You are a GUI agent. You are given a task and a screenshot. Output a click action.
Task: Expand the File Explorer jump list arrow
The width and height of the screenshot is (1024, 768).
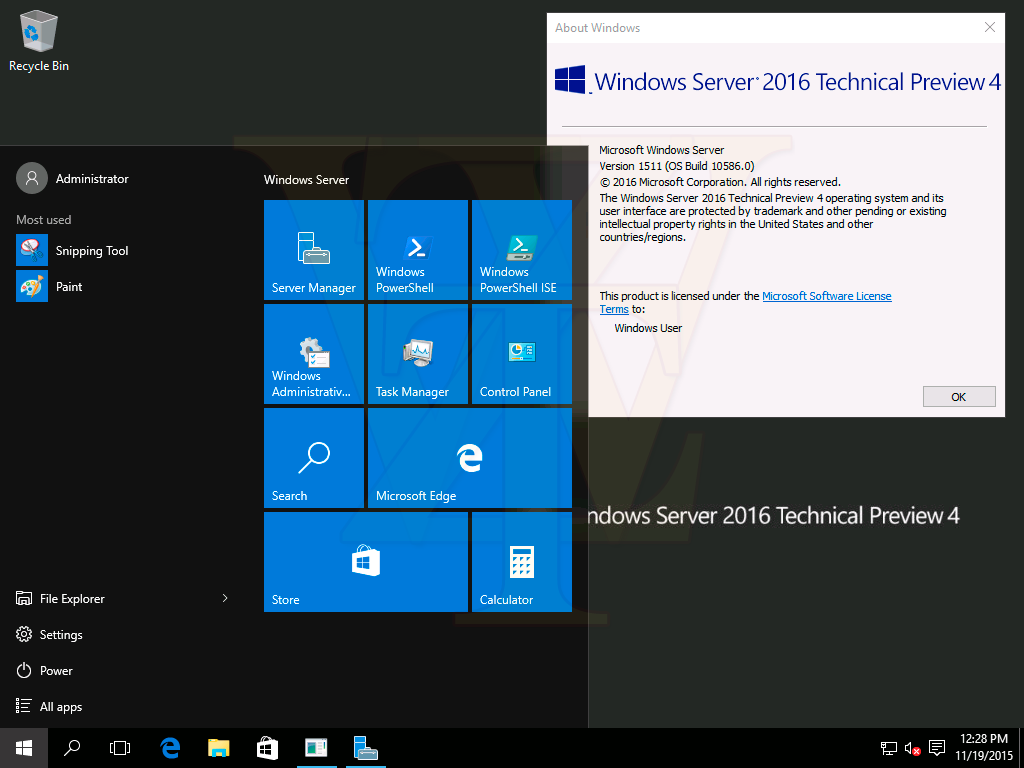pos(225,598)
